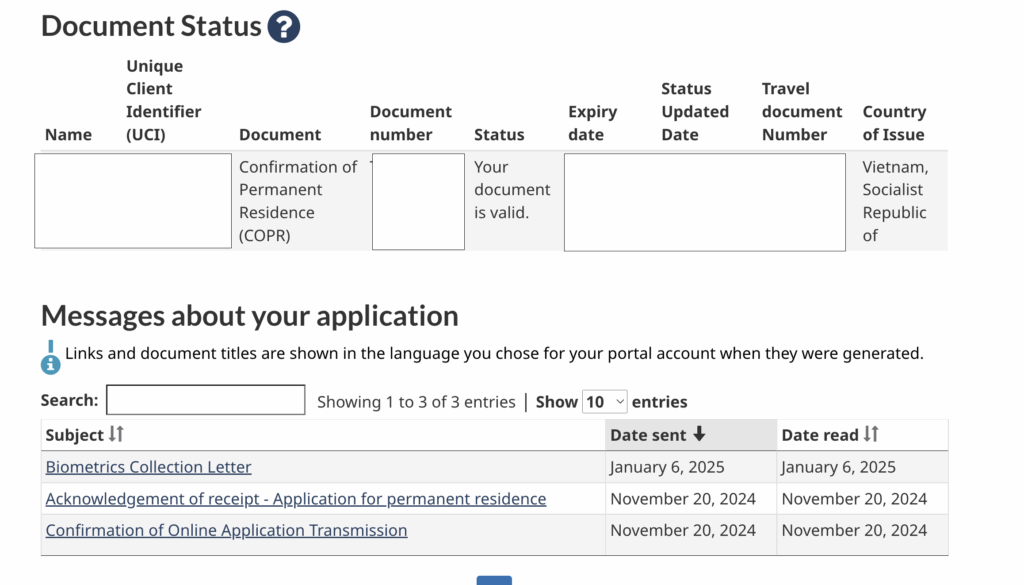Click 'Travel document Number' column header
The height and width of the screenshot is (585, 1024).
[x=802, y=112]
